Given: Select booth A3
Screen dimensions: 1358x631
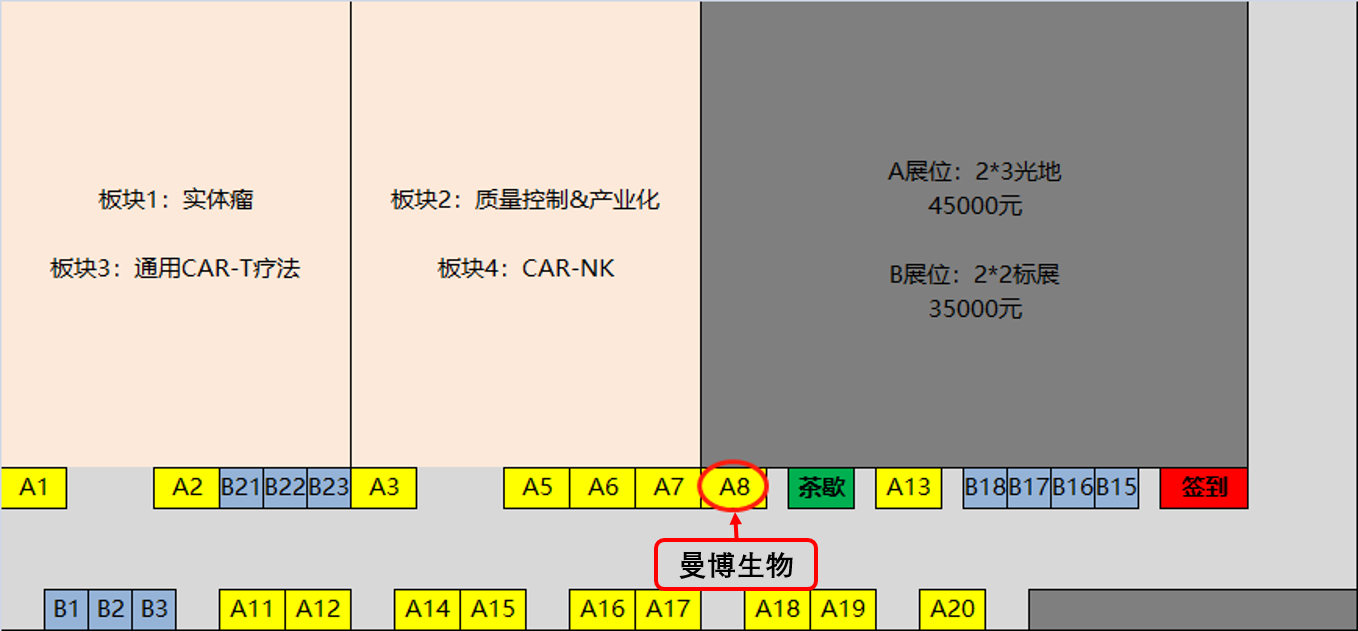Looking at the screenshot, I should tap(384, 488).
